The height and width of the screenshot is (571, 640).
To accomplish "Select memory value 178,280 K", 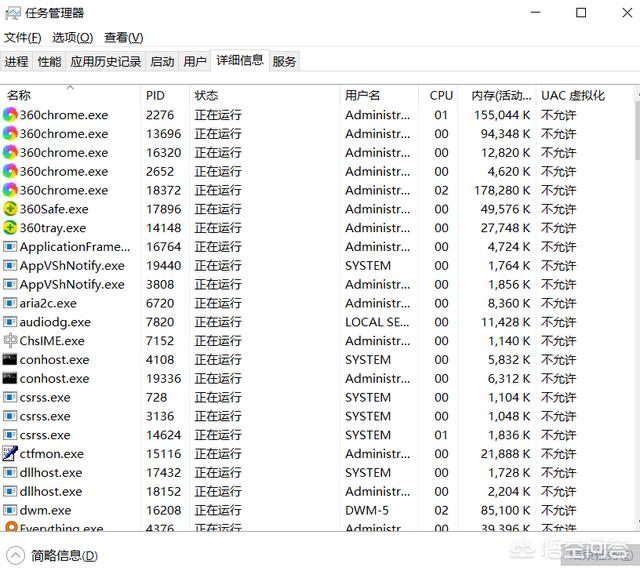I will click(x=502, y=190).
